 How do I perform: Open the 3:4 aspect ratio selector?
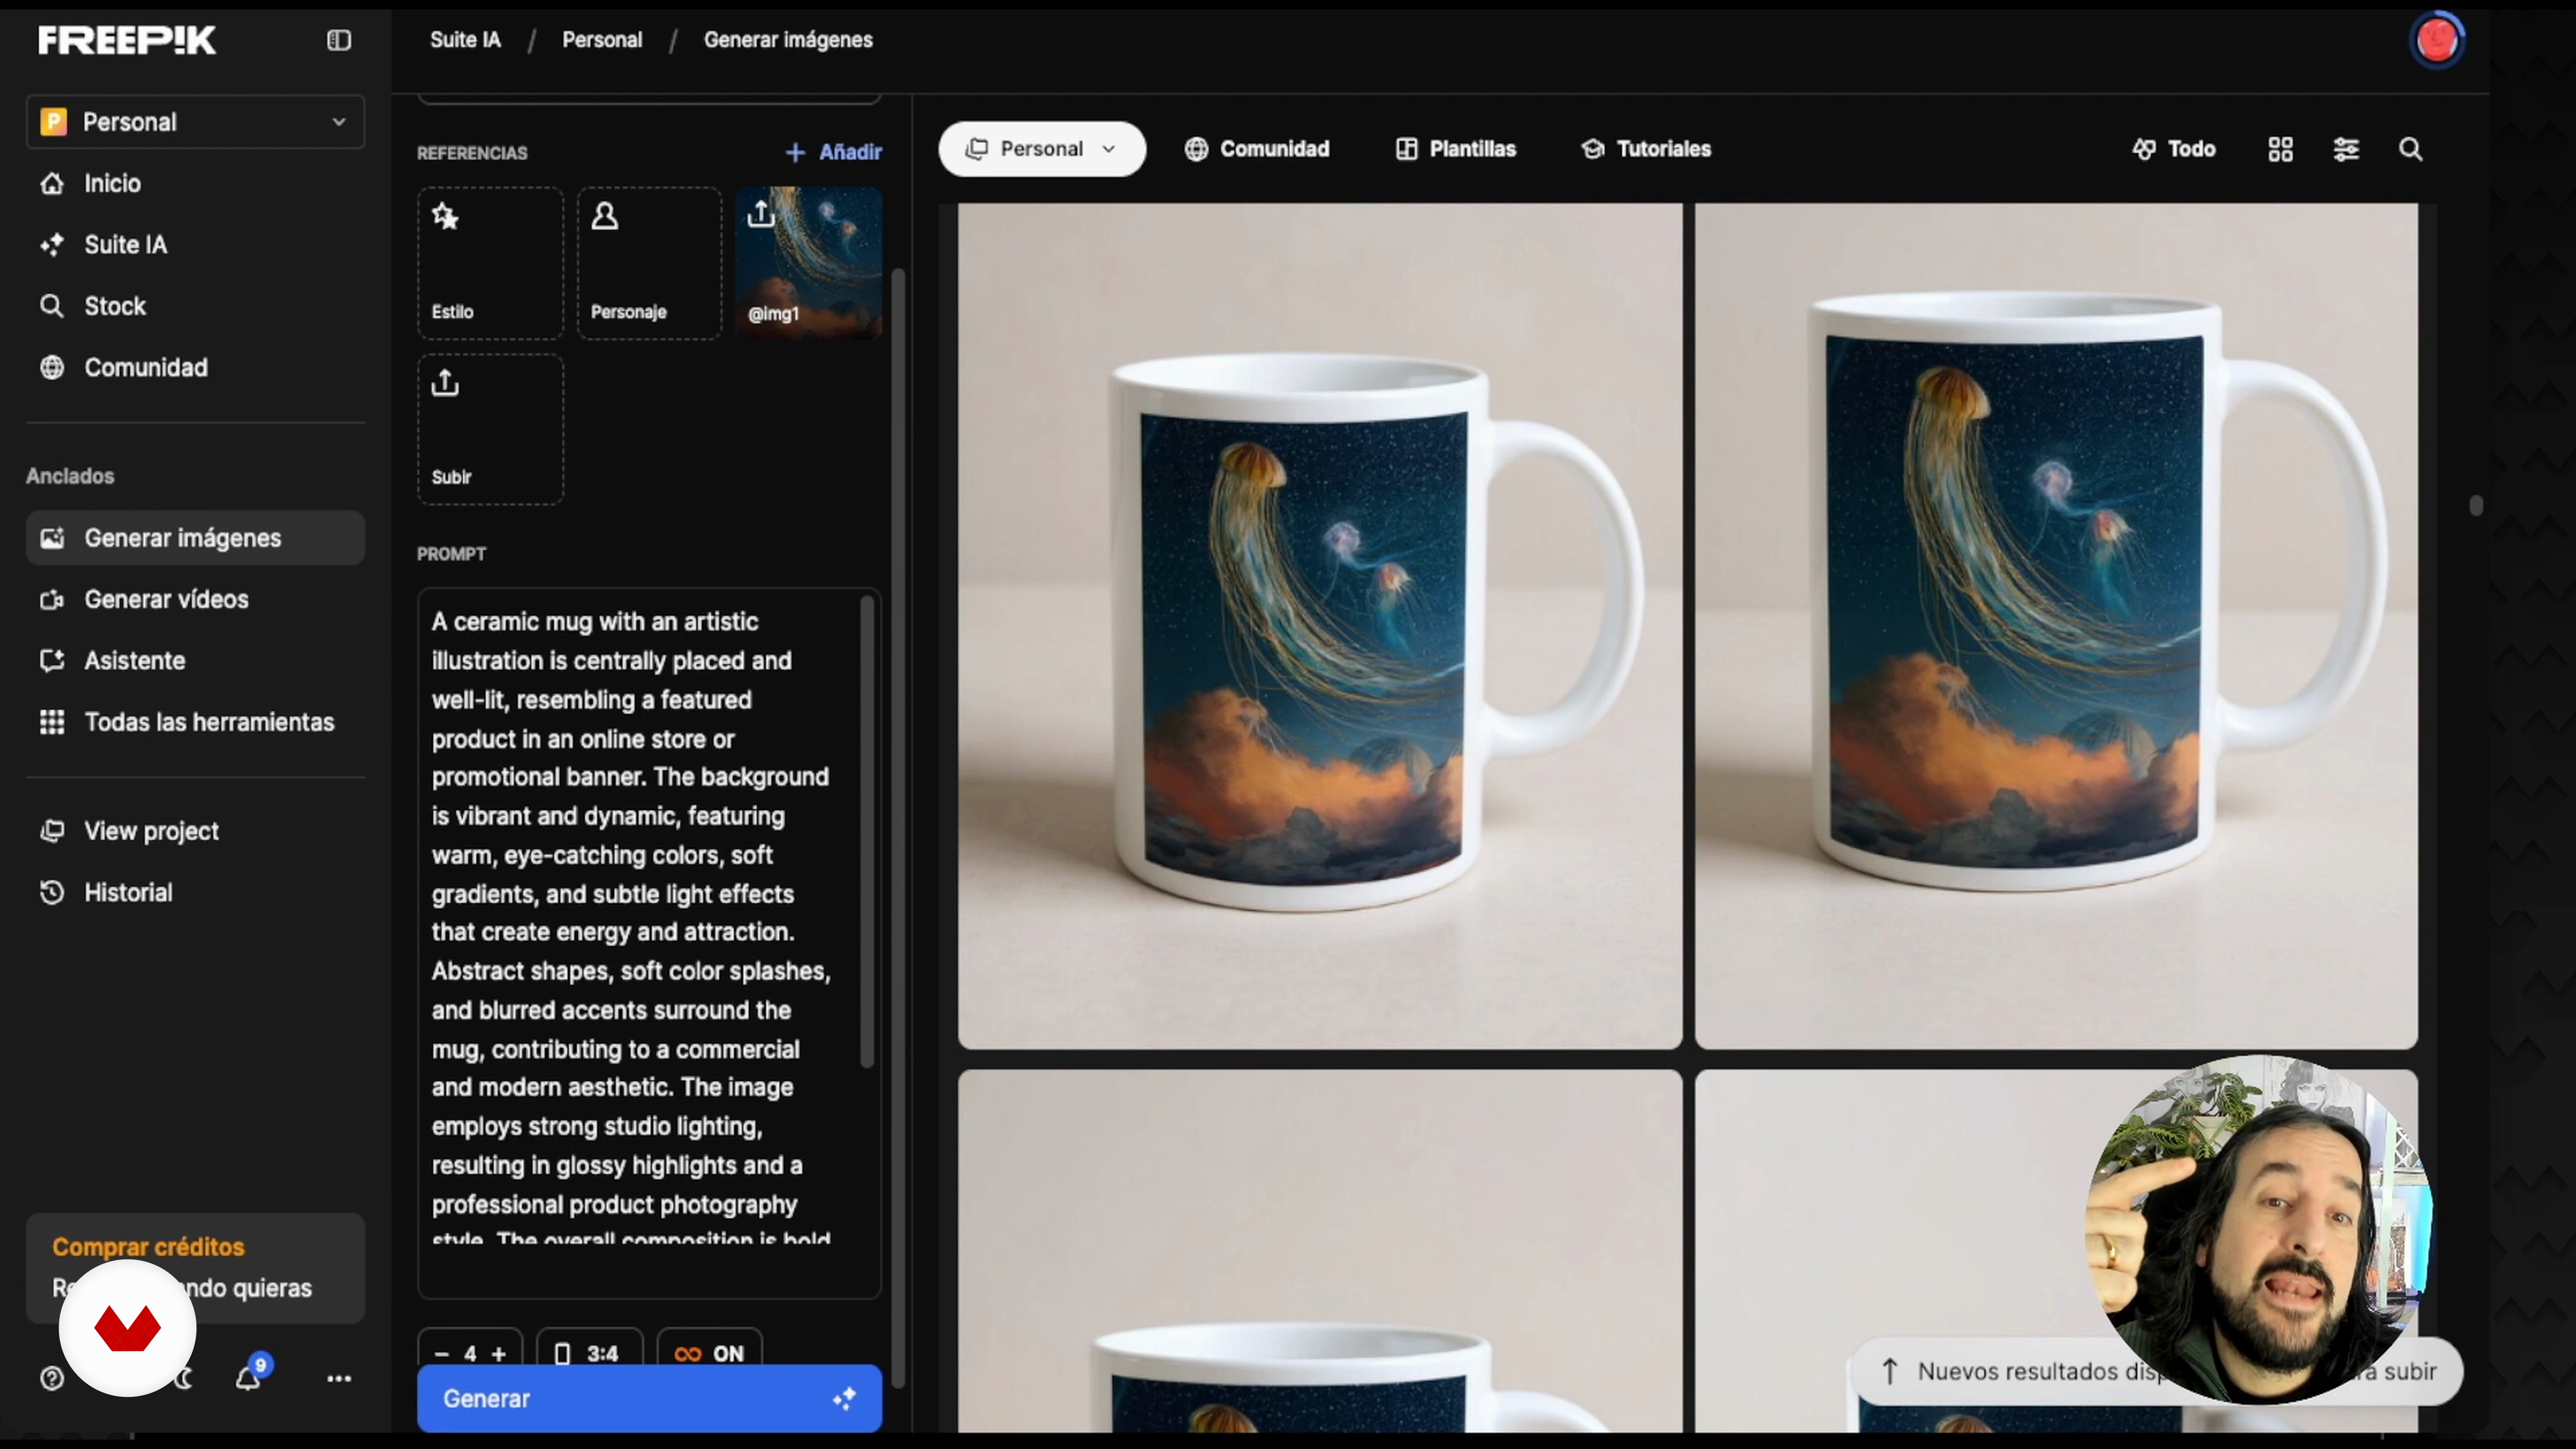pos(589,1353)
